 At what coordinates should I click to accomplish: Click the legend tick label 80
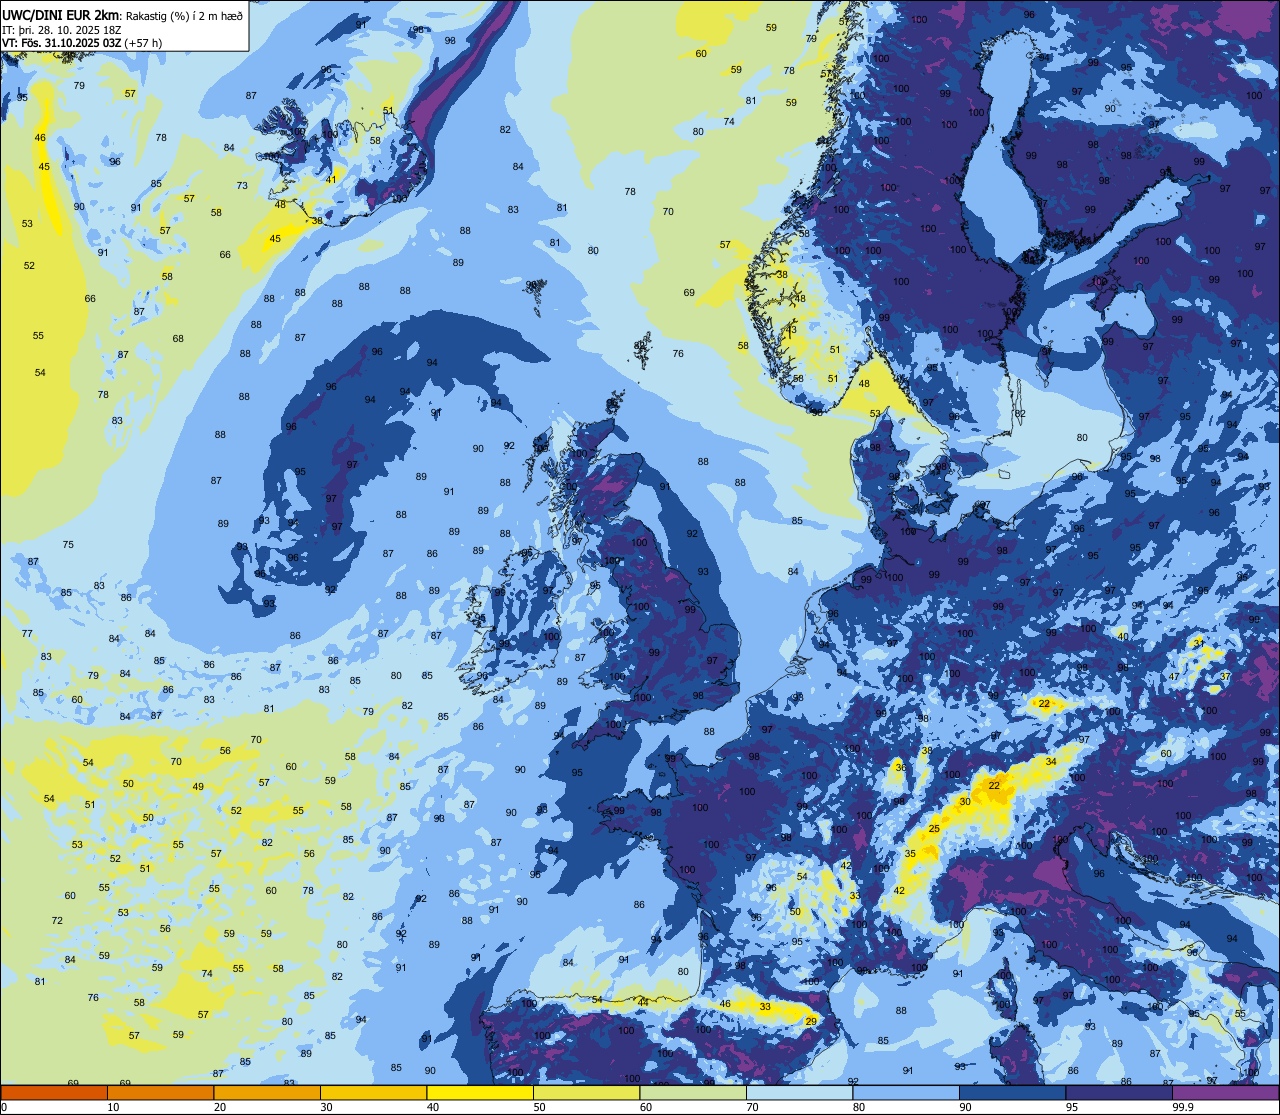[x=859, y=1107]
